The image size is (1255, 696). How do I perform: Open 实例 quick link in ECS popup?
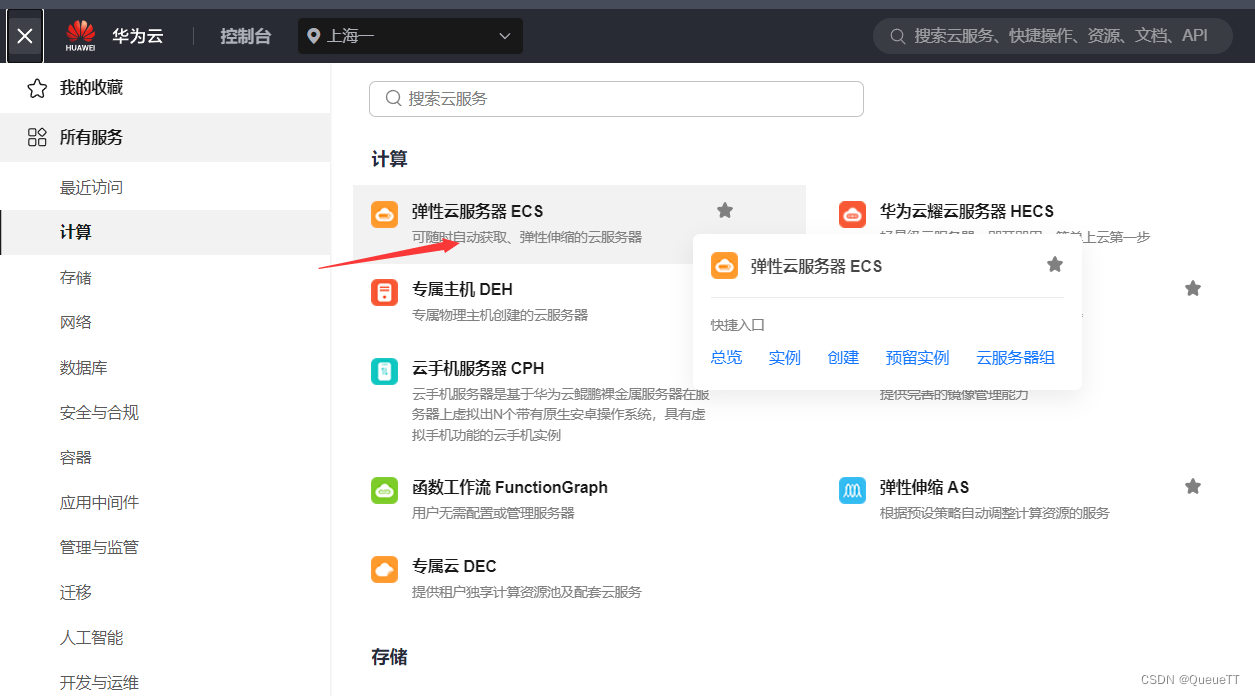tap(785, 357)
